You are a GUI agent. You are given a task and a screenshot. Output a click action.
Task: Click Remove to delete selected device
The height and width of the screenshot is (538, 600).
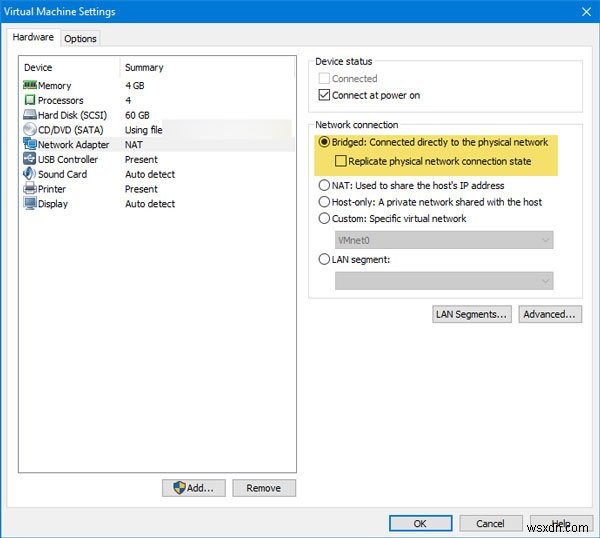coord(264,488)
